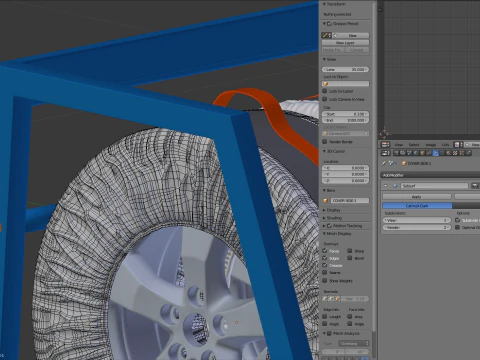
Task: Click the Lens value field
Action: pyautogui.click(x=345, y=69)
